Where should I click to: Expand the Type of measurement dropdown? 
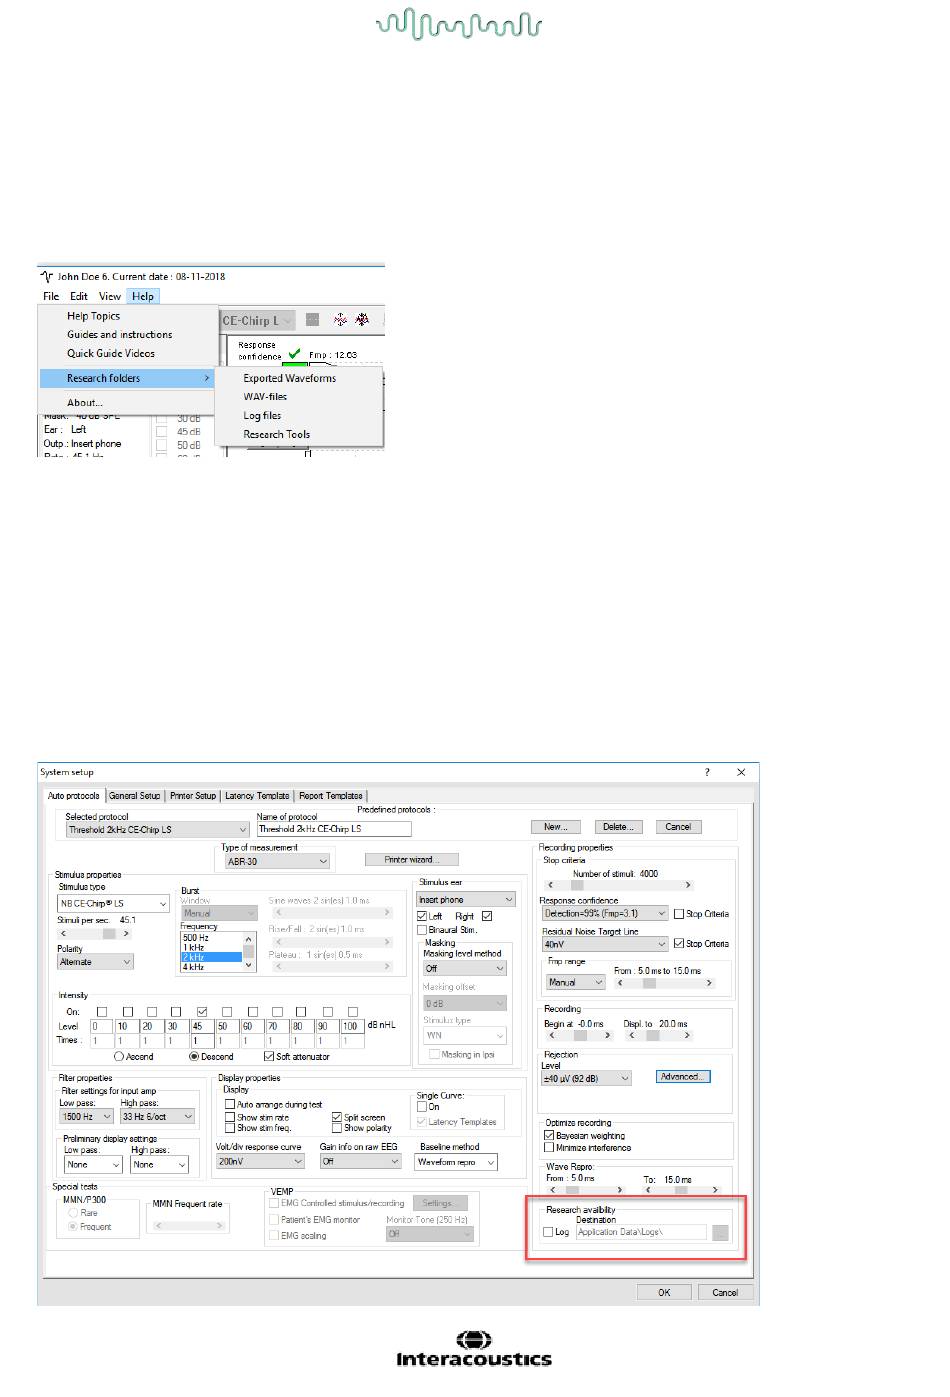[x=323, y=861]
